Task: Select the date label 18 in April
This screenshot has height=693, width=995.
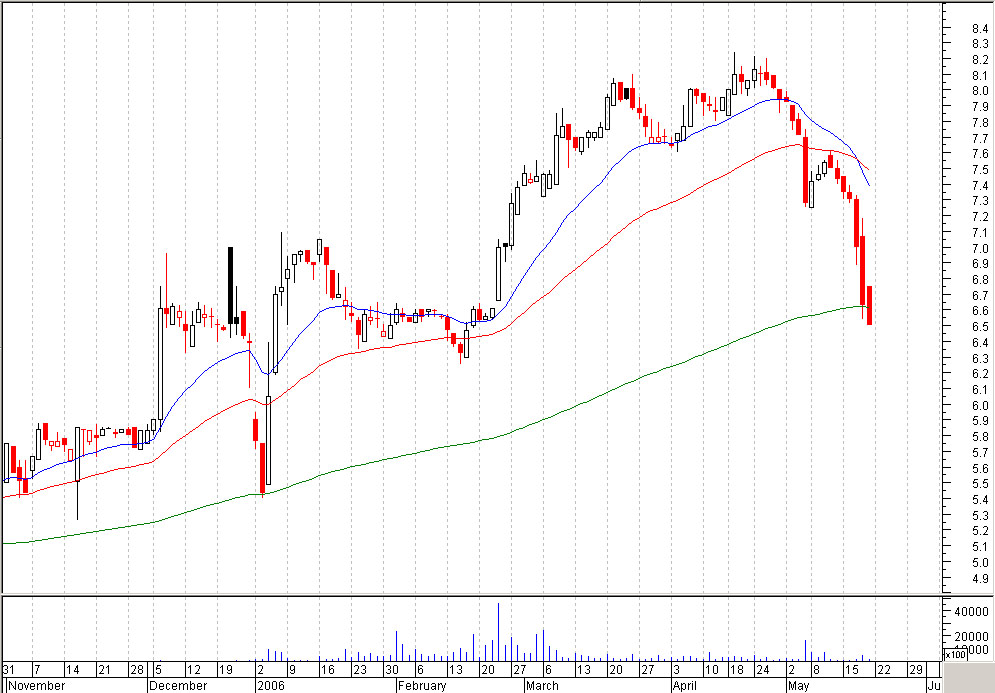Action: pos(735,670)
